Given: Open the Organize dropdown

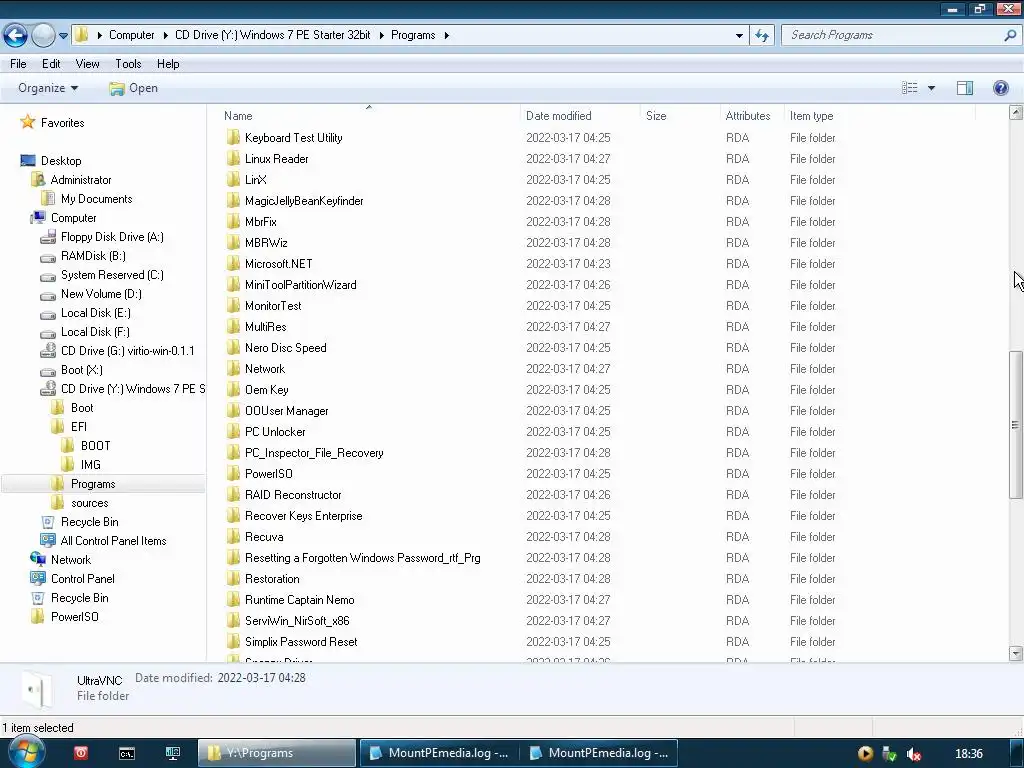Looking at the screenshot, I should tap(48, 88).
